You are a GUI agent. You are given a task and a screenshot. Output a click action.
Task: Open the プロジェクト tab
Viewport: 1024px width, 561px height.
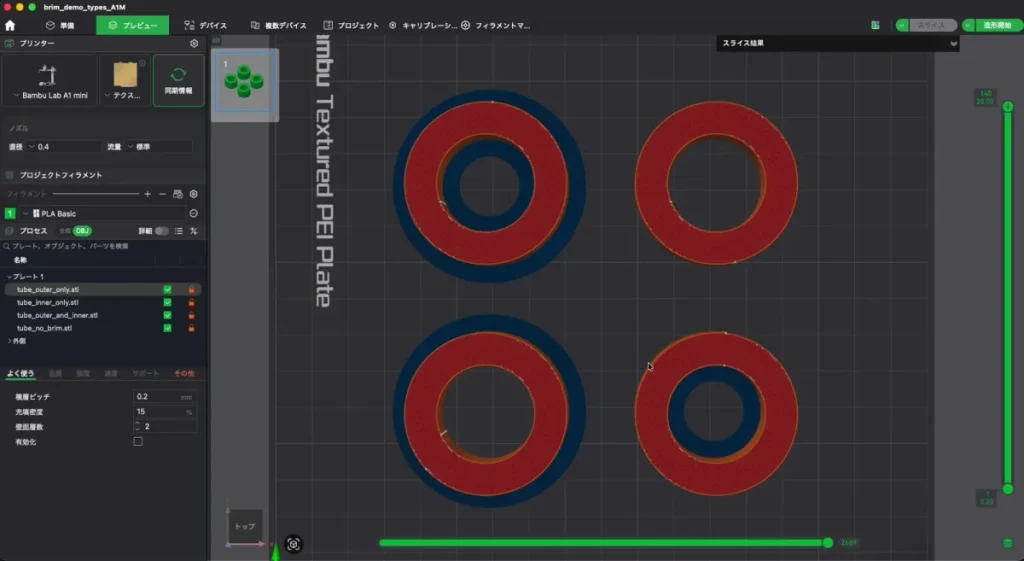351,25
